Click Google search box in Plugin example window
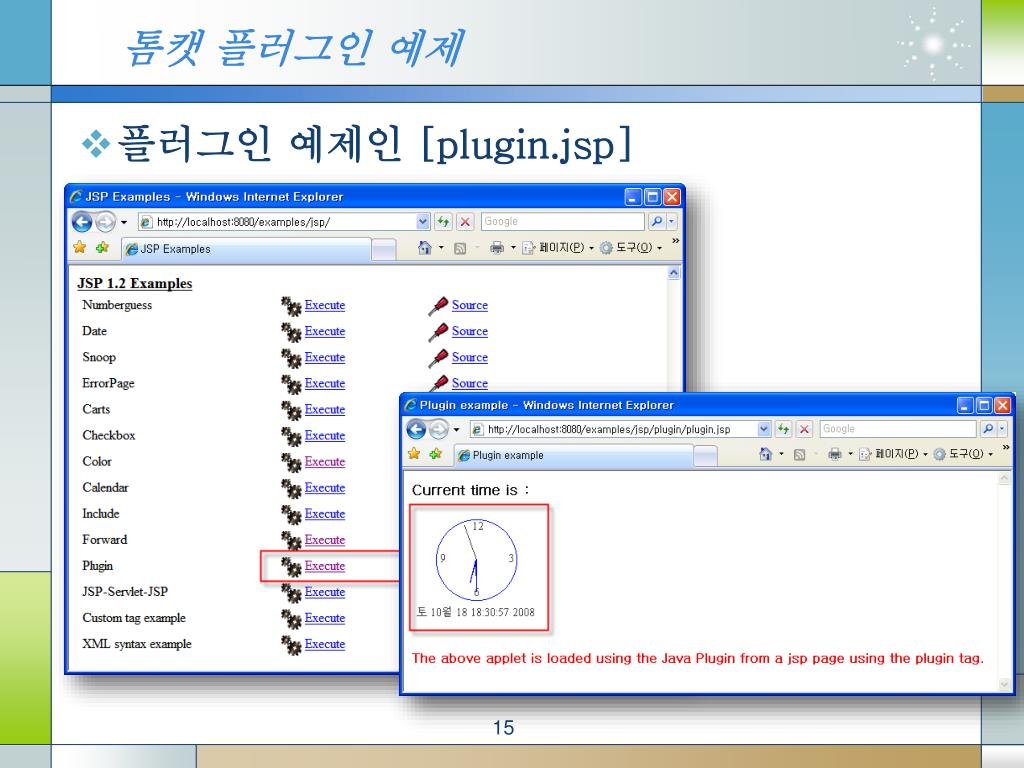1024x768 pixels. 898,429
